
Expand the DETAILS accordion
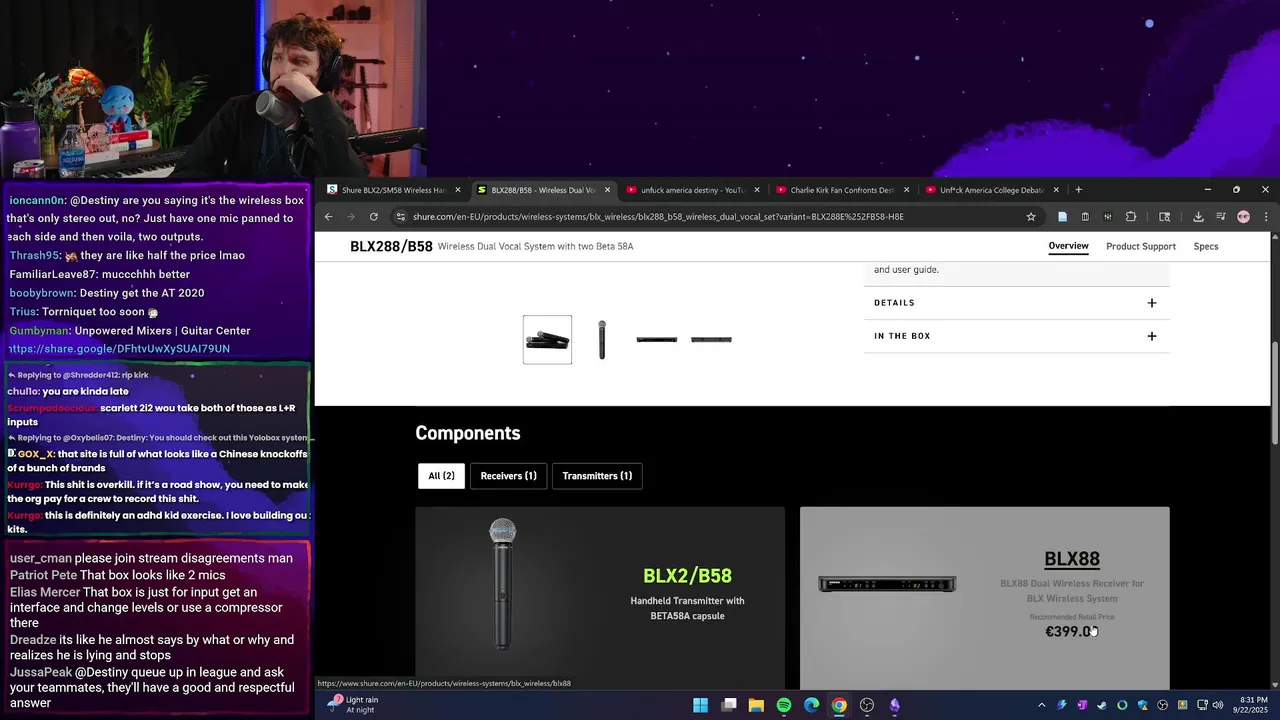1016,303
